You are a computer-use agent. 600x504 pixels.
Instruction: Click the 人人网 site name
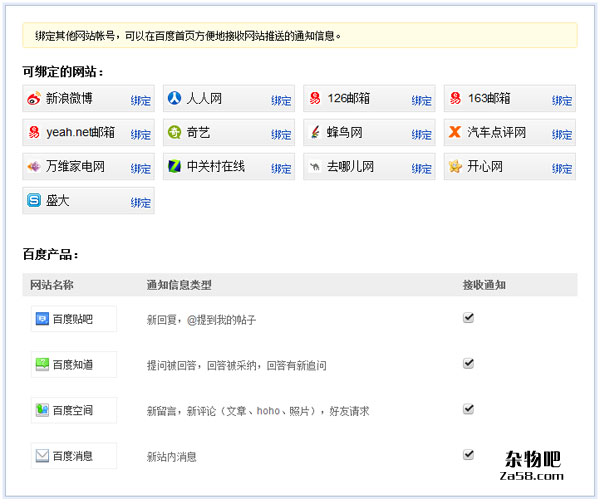pyautogui.click(x=204, y=98)
